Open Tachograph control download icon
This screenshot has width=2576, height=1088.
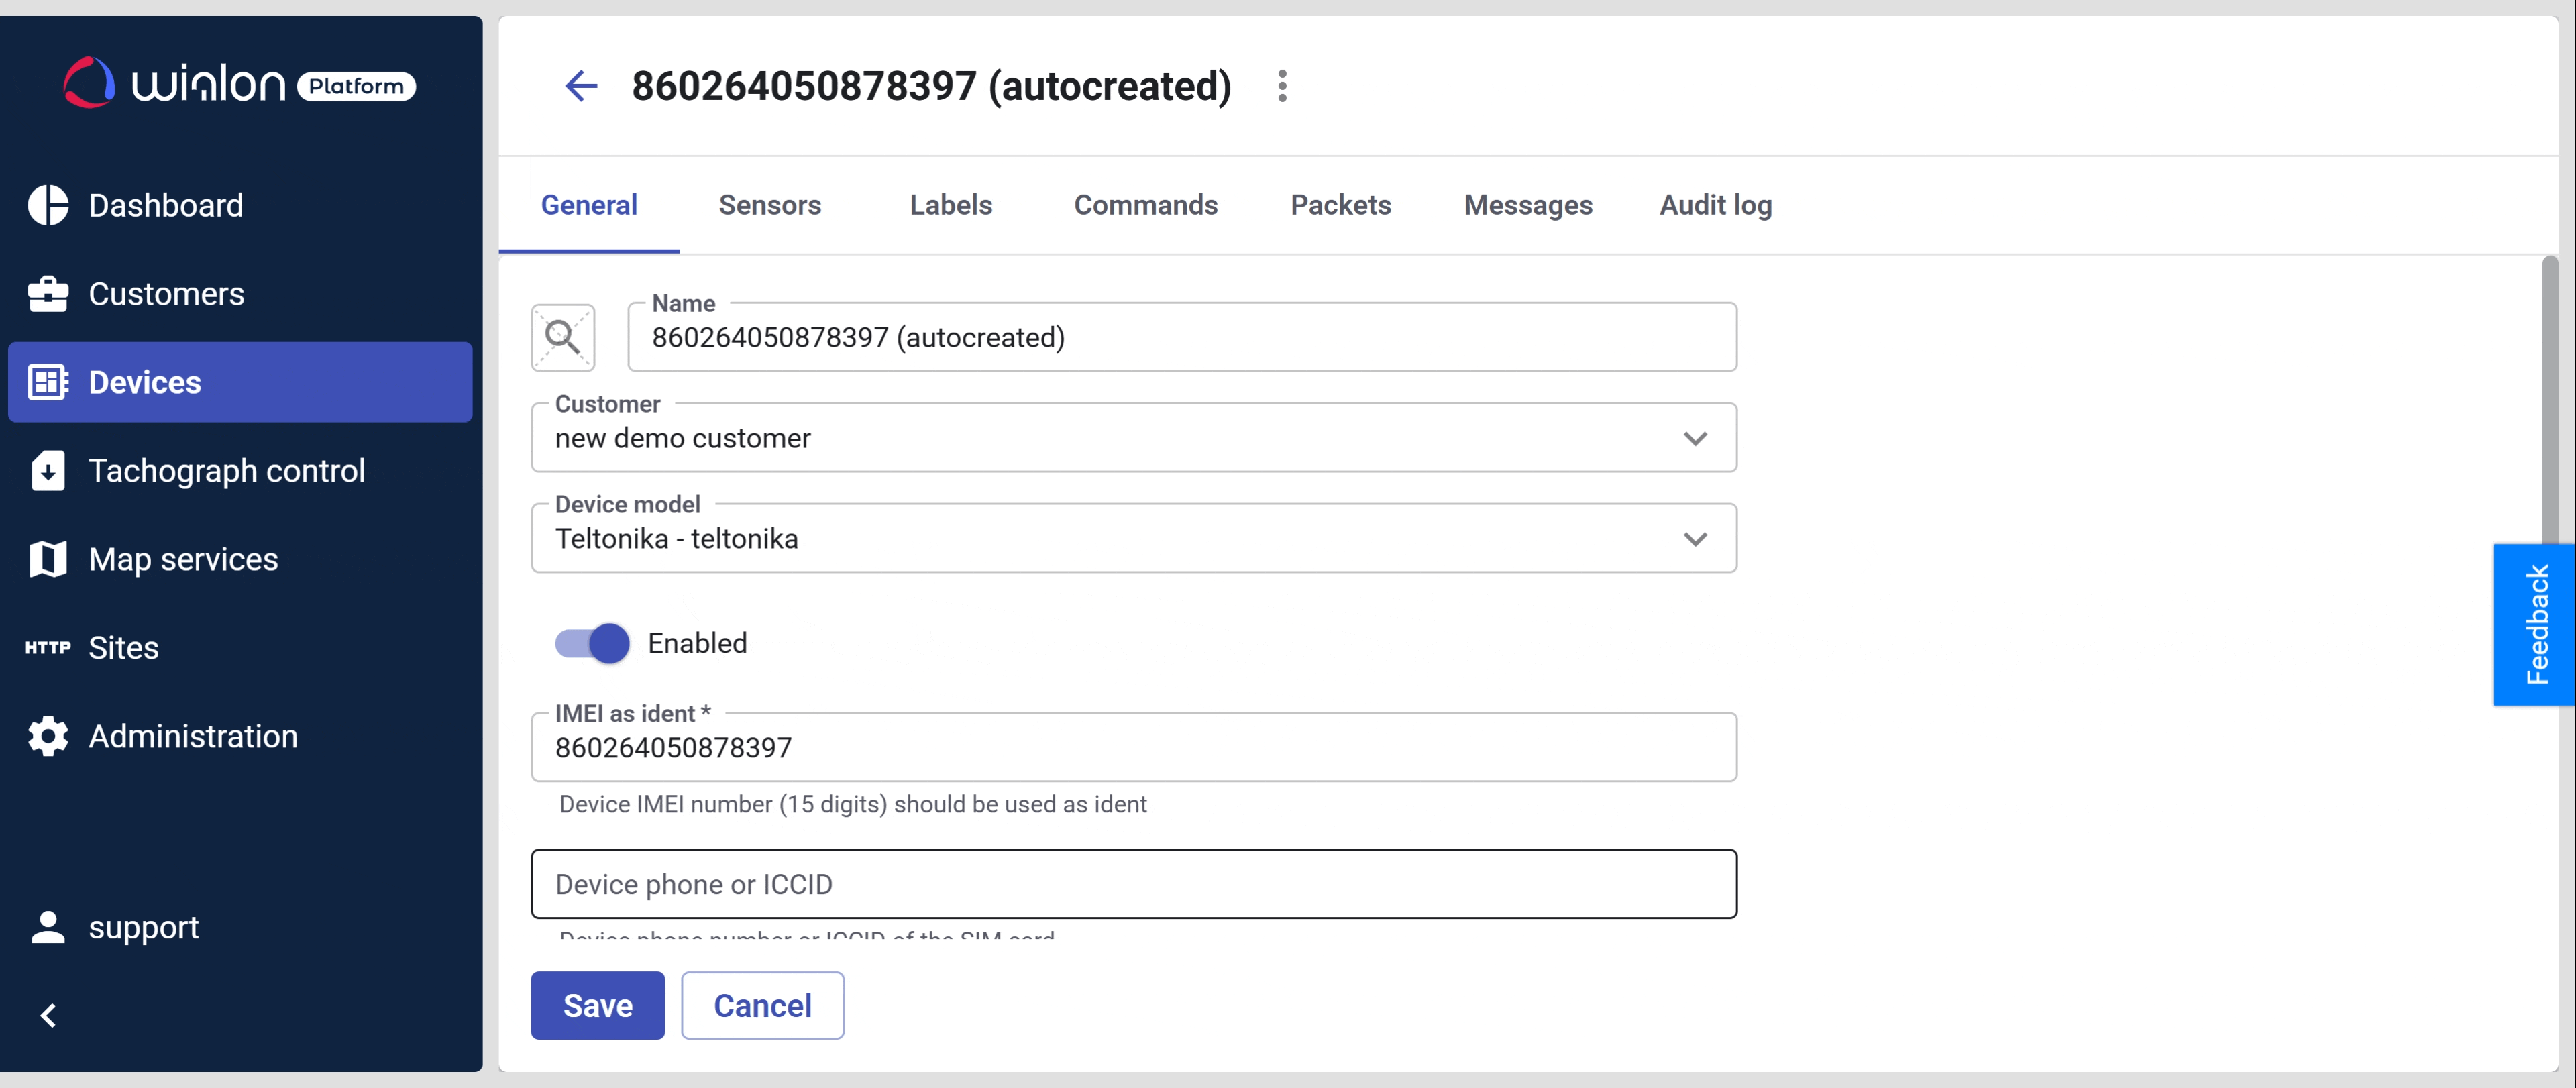coord(48,471)
